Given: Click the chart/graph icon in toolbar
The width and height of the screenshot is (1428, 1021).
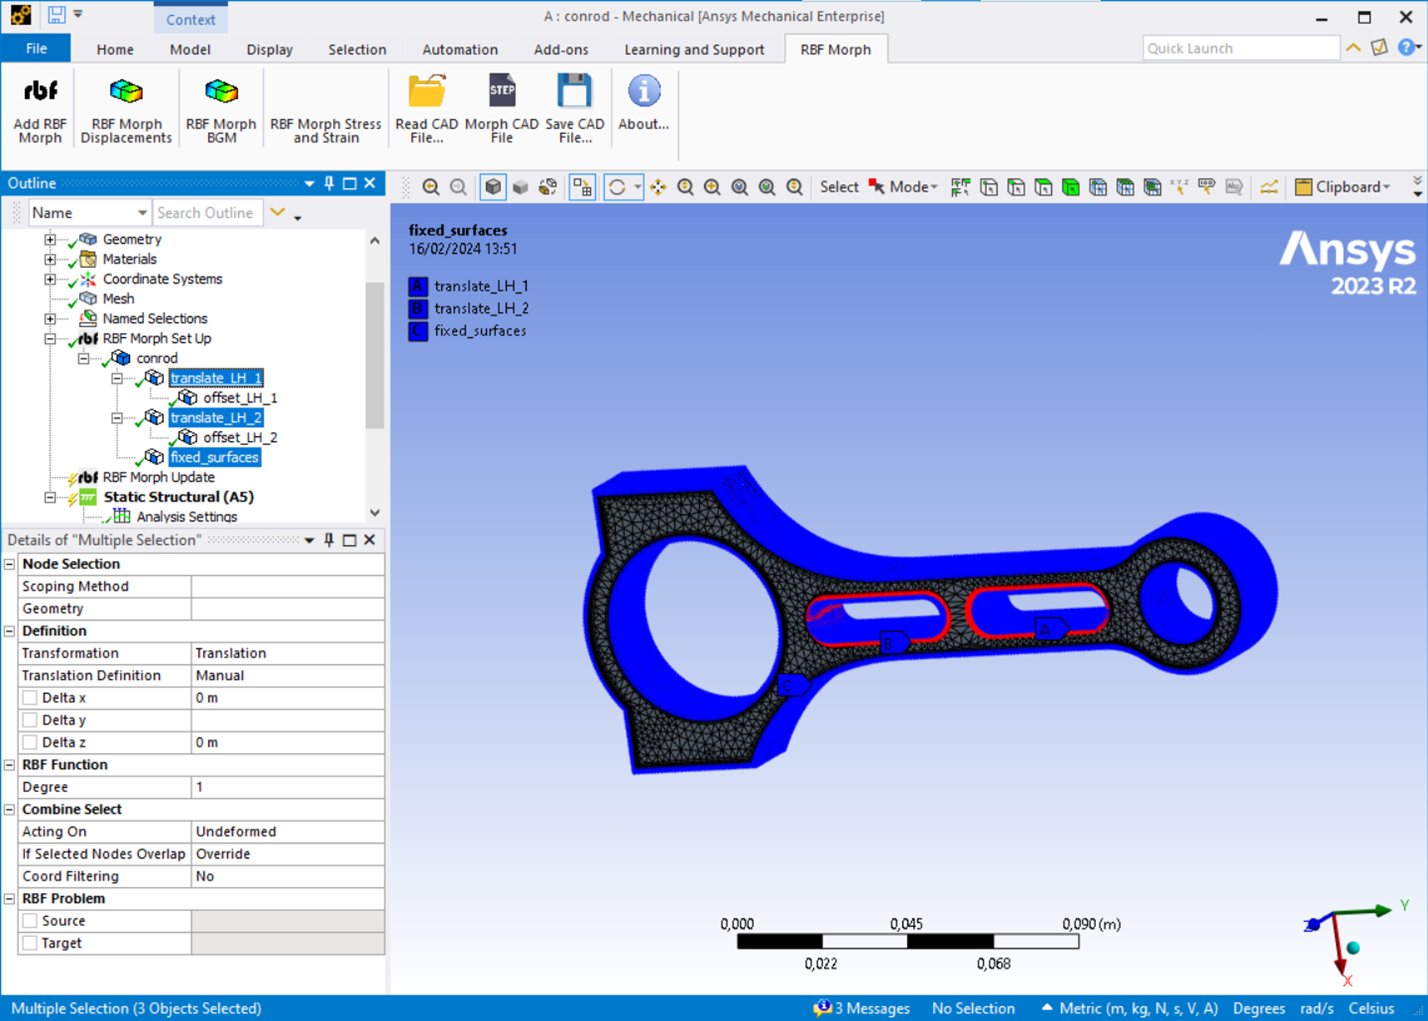Looking at the screenshot, I should [1269, 187].
